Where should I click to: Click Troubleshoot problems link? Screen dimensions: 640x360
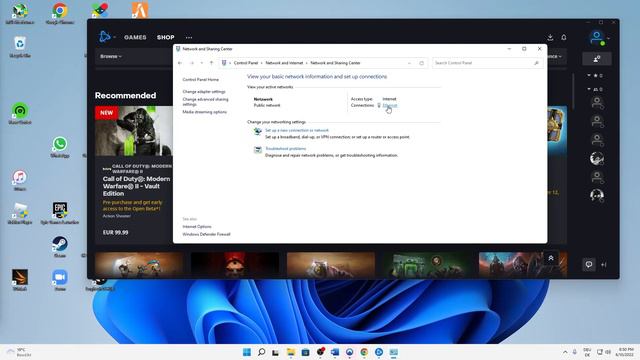point(285,149)
